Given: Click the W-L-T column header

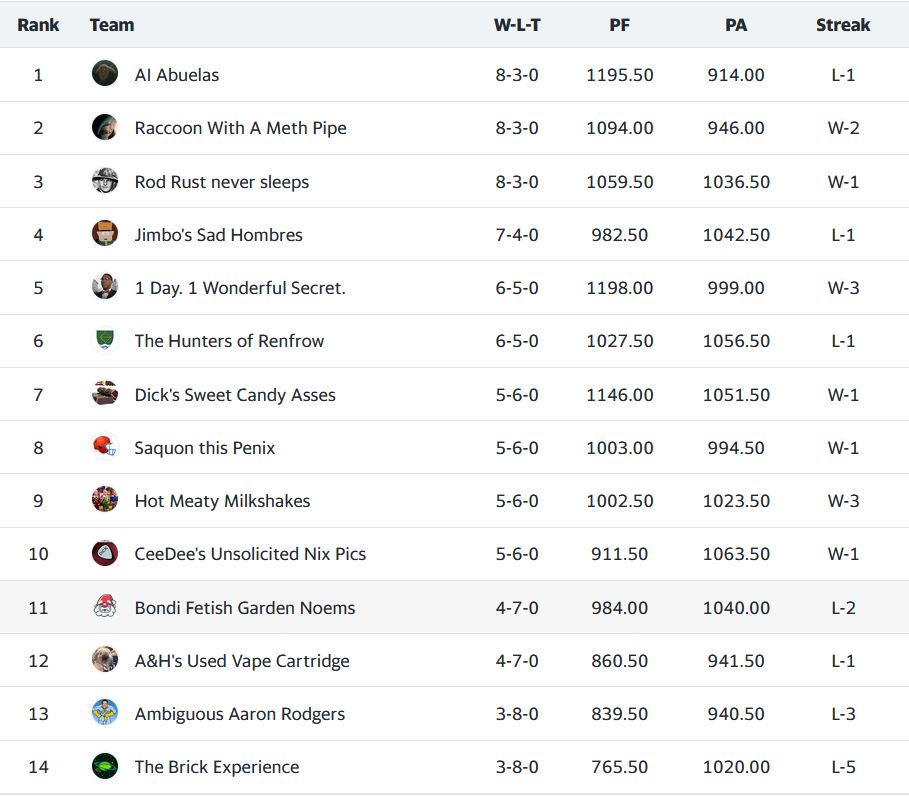Looking at the screenshot, I should [517, 25].
